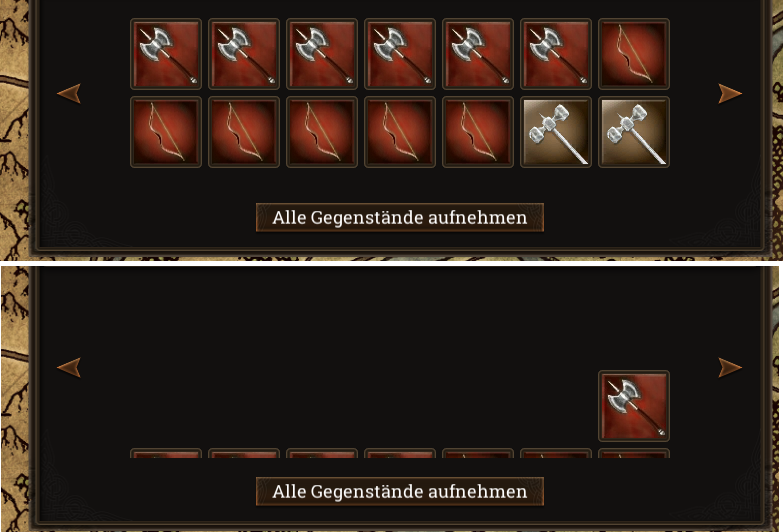This screenshot has width=783, height=532.
Task: Click right arrow in lower panel
Action: 730,367
